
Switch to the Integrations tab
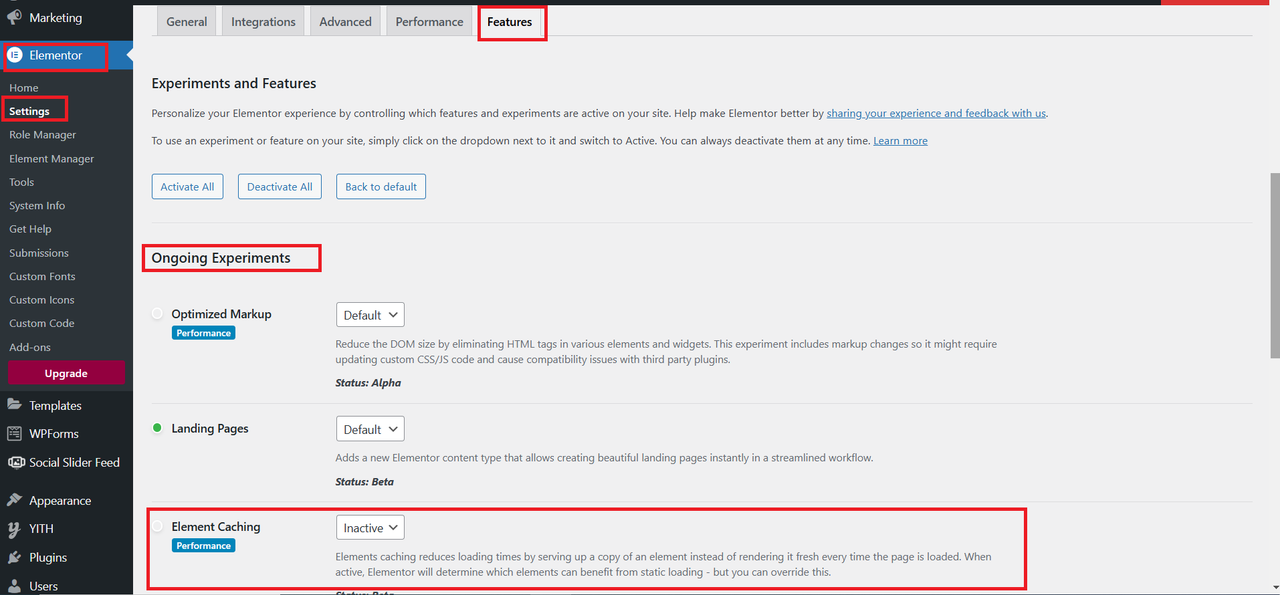point(263,21)
